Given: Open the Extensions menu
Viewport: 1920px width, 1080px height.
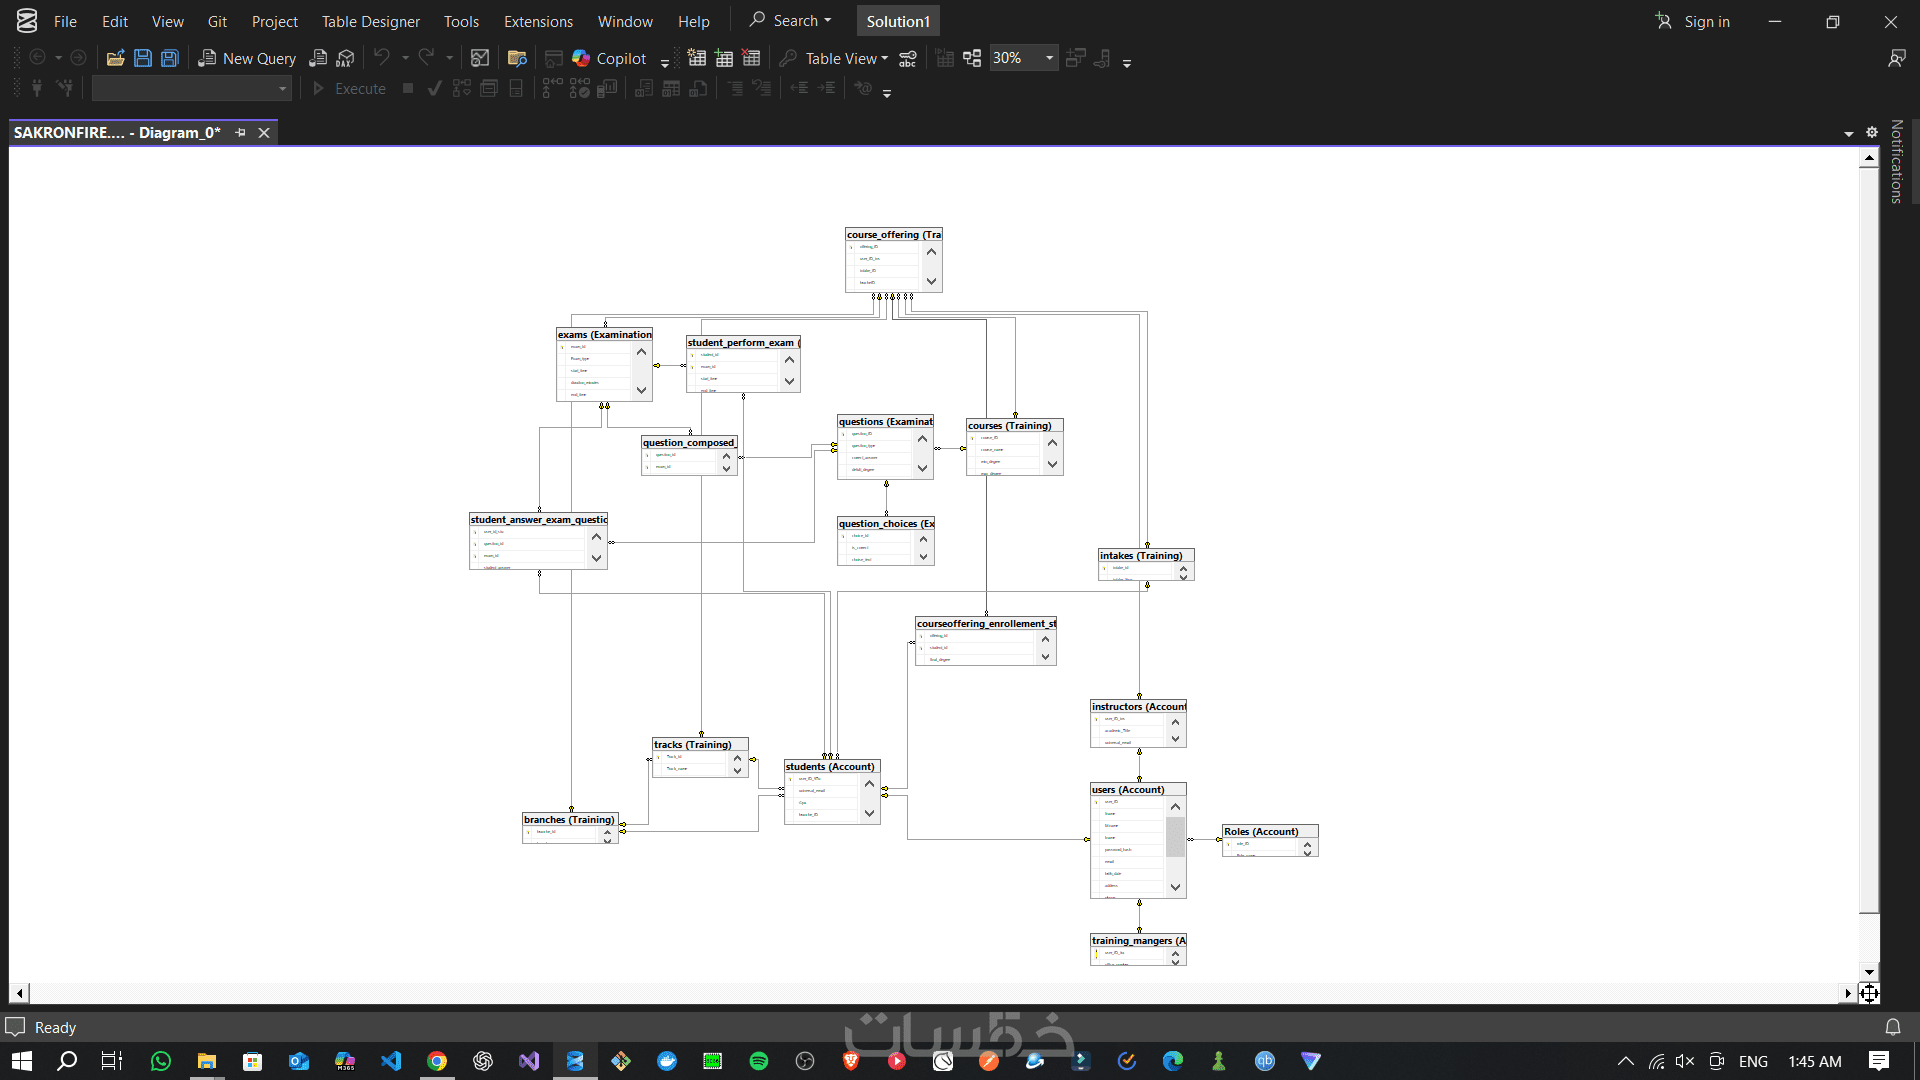Looking at the screenshot, I should click(538, 21).
